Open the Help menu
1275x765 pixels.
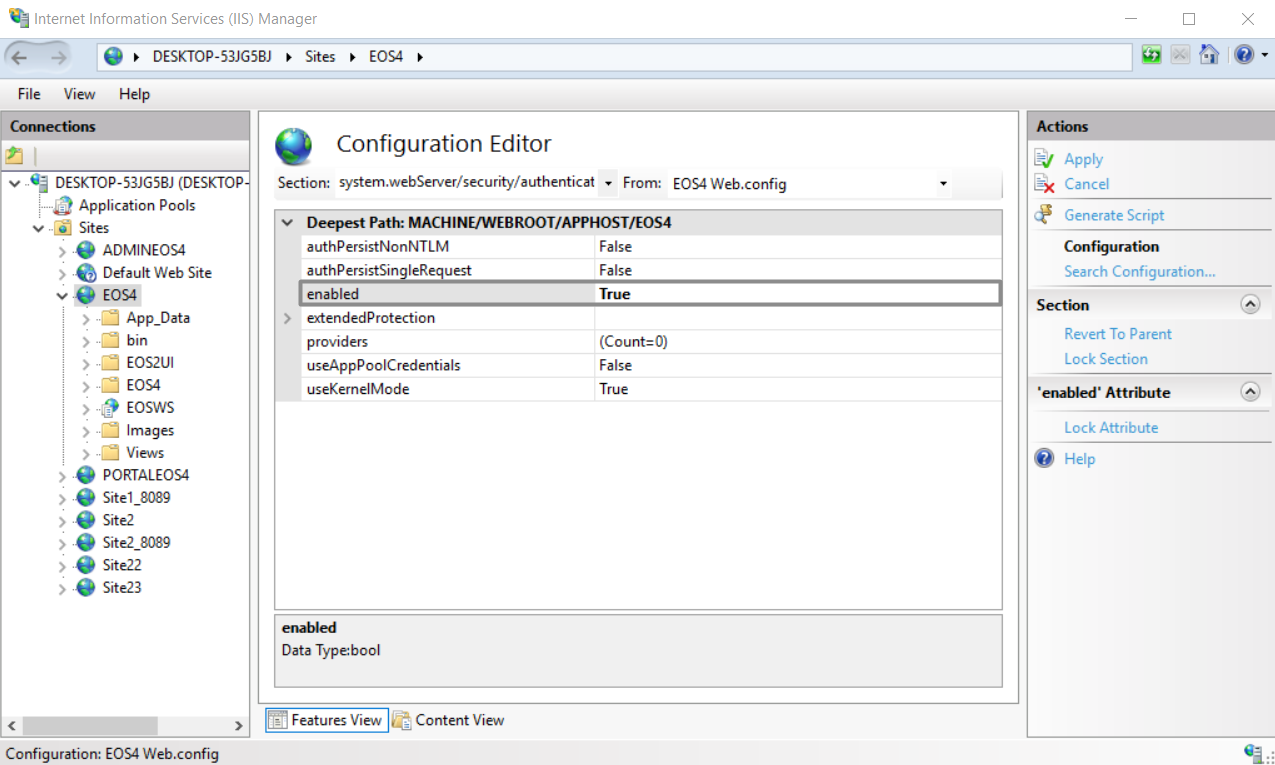[134, 94]
